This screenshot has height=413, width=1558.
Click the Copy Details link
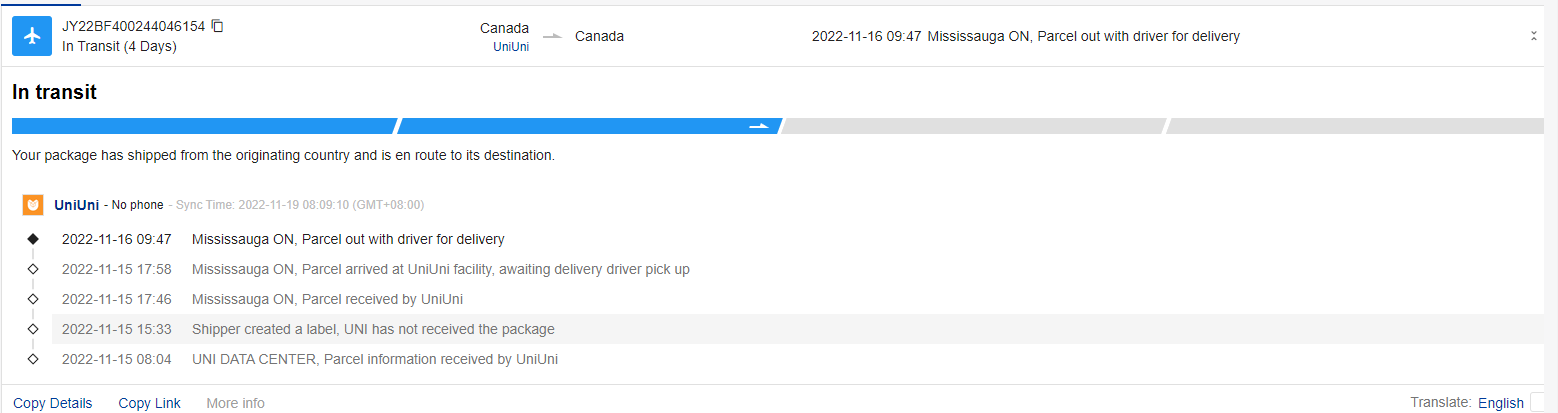(53, 403)
